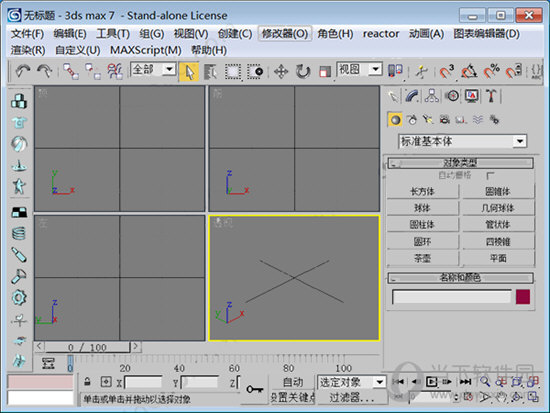Pick the Select and Uniform Scale tool

(x=325, y=72)
